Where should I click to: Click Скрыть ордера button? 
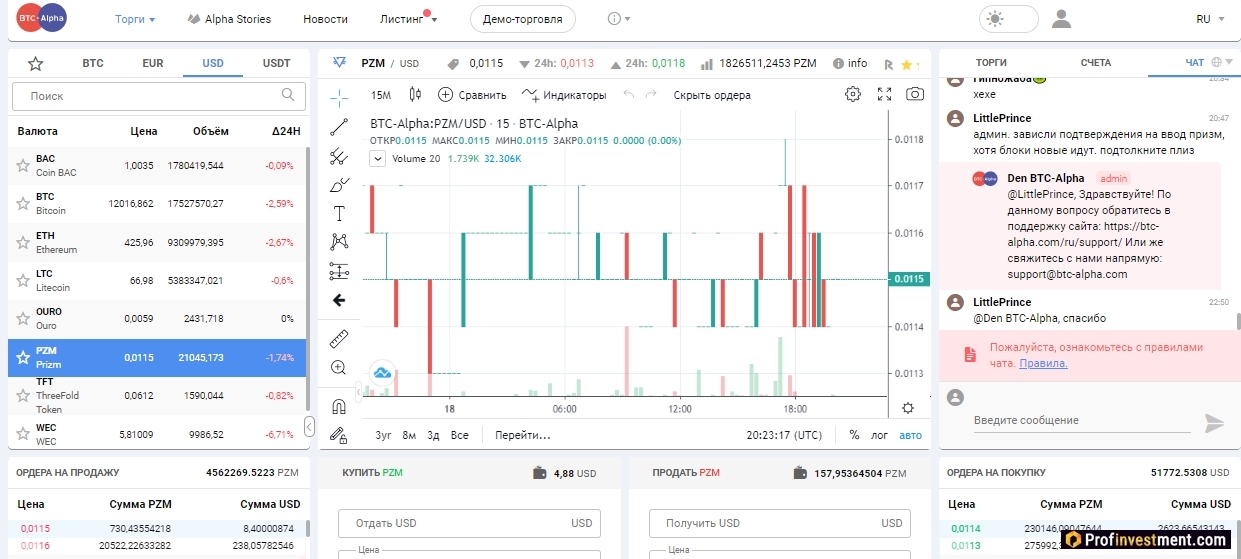pyautogui.click(x=712, y=95)
